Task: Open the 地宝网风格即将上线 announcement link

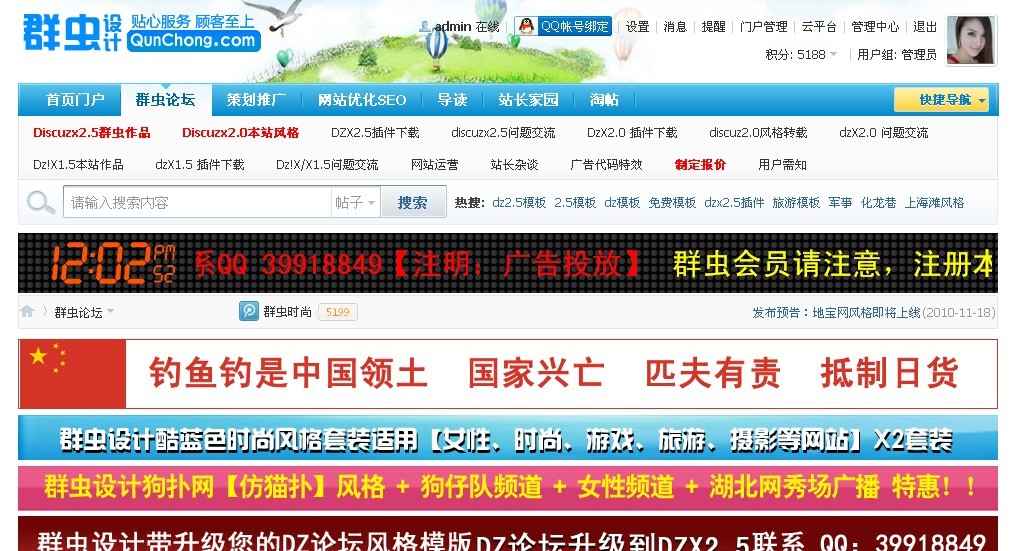Action: pyautogui.click(x=866, y=313)
